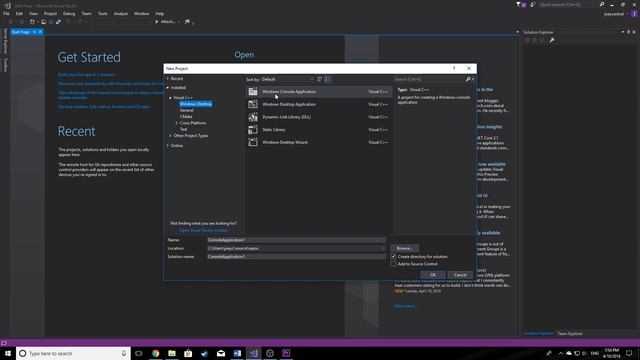Open Task View on the taskbar

[x=139, y=353]
